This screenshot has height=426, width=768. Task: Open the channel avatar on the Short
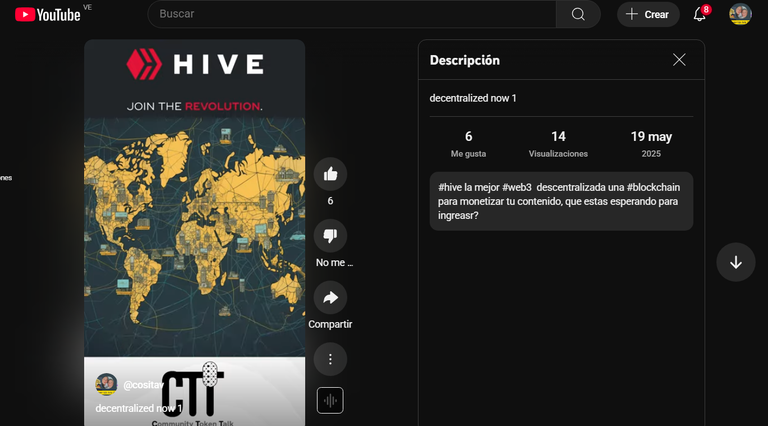point(106,384)
